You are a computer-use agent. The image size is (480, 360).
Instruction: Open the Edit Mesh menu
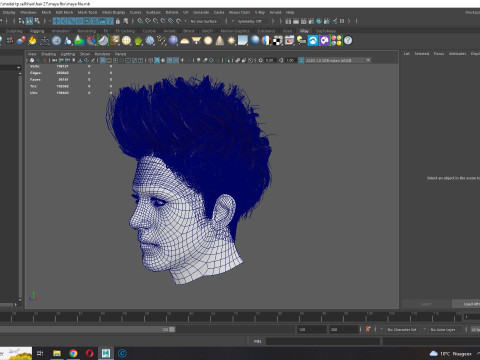(x=64, y=12)
